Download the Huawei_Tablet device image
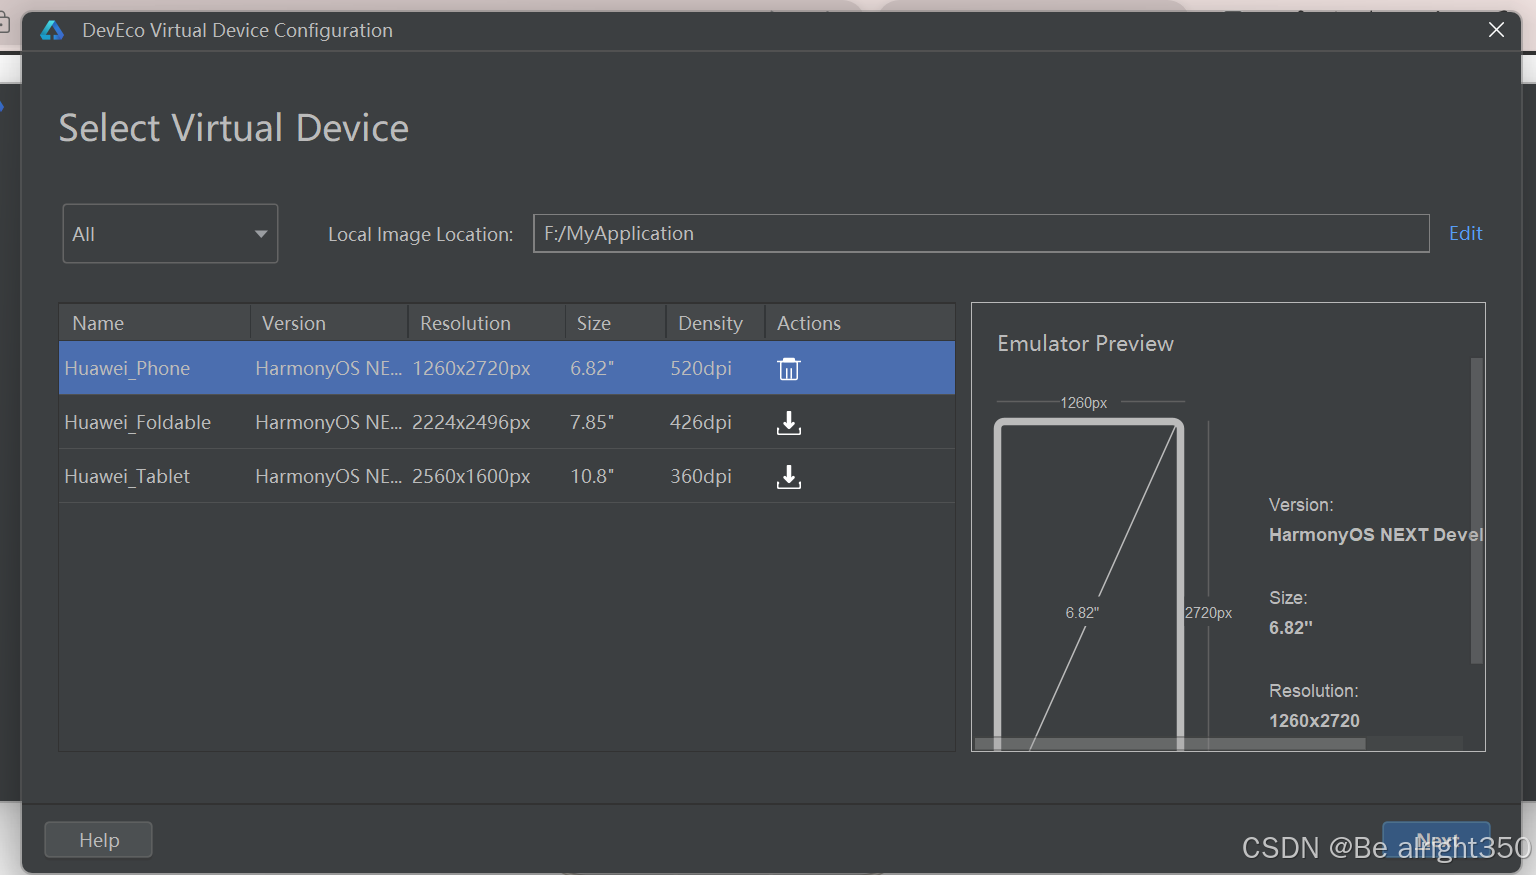1536x875 pixels. 789,477
